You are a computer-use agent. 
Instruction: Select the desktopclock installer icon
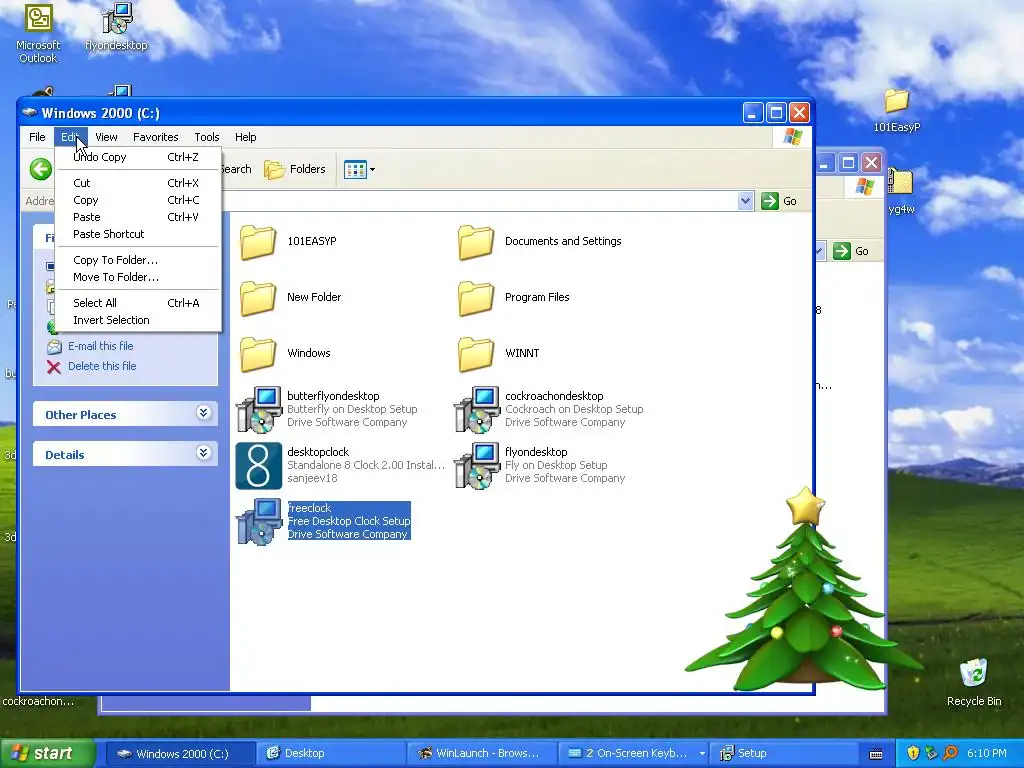pyautogui.click(x=259, y=466)
